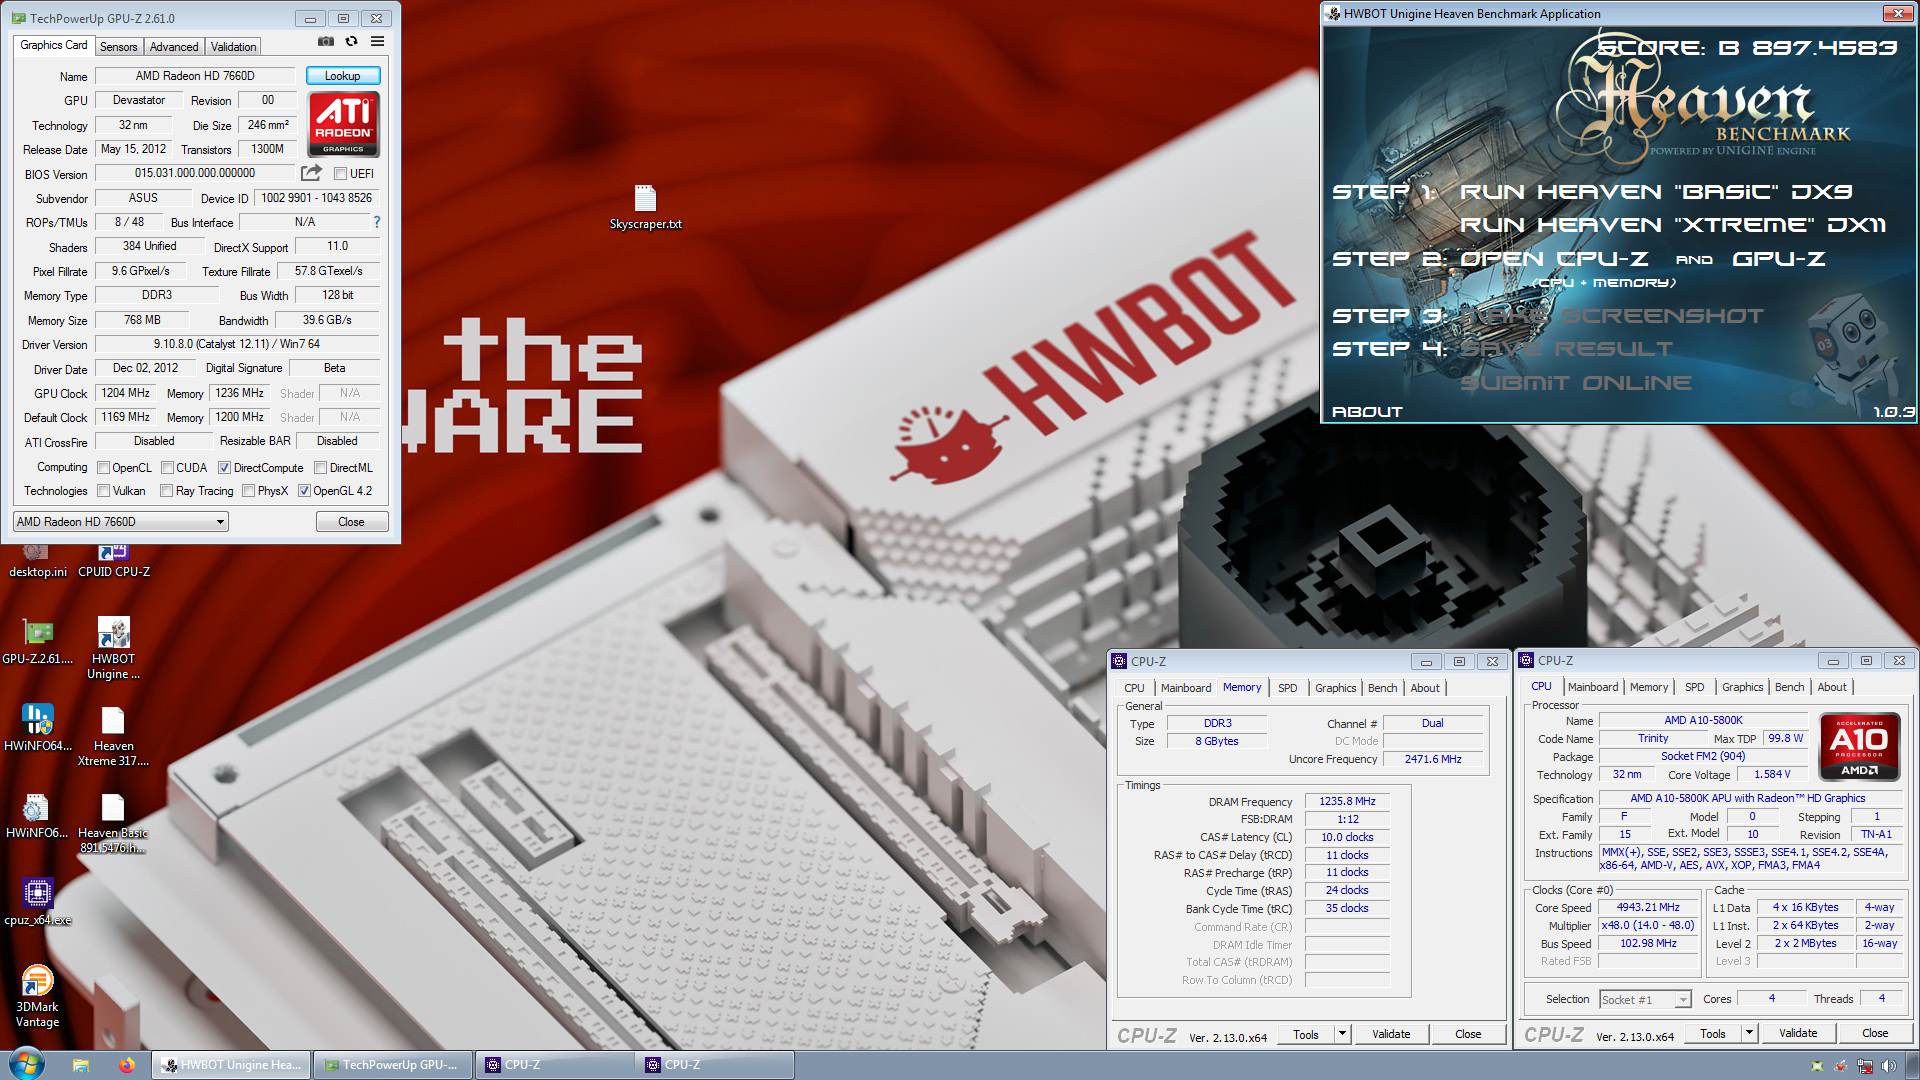Click the Core Speed value 4943.21 MHz
The height and width of the screenshot is (1080, 1920).
click(x=1647, y=908)
